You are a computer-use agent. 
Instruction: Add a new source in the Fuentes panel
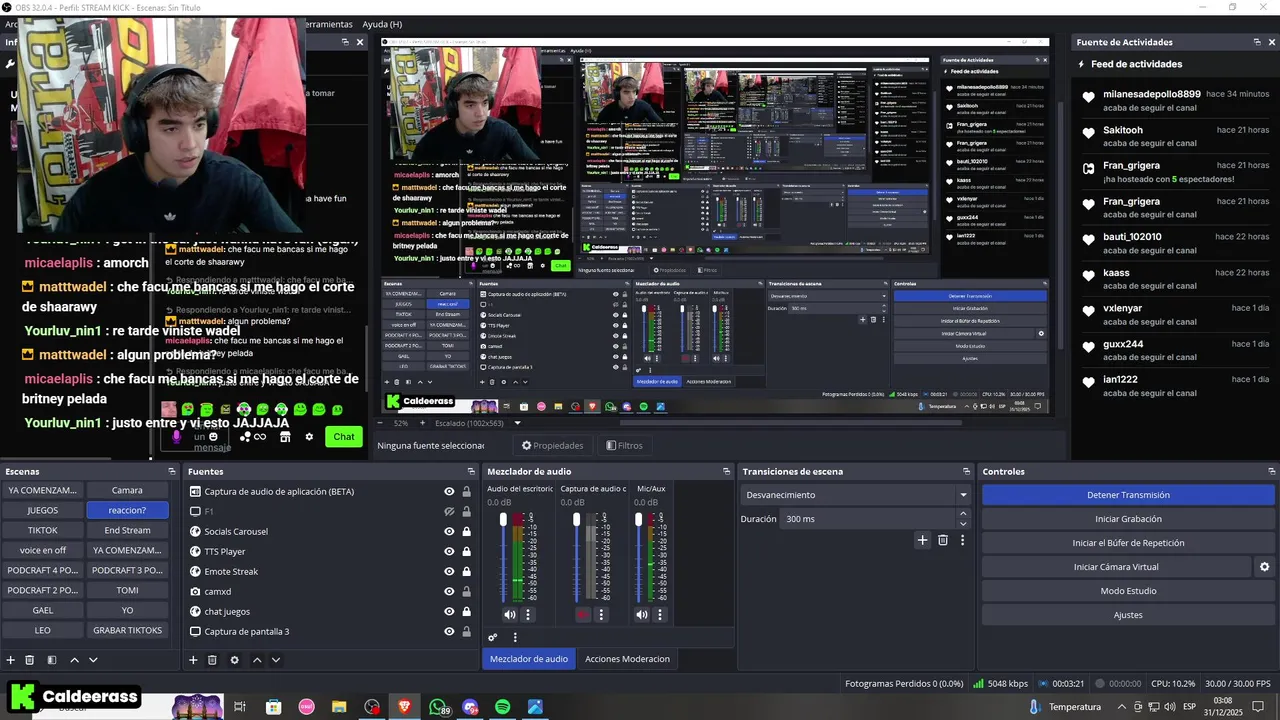tap(193, 660)
